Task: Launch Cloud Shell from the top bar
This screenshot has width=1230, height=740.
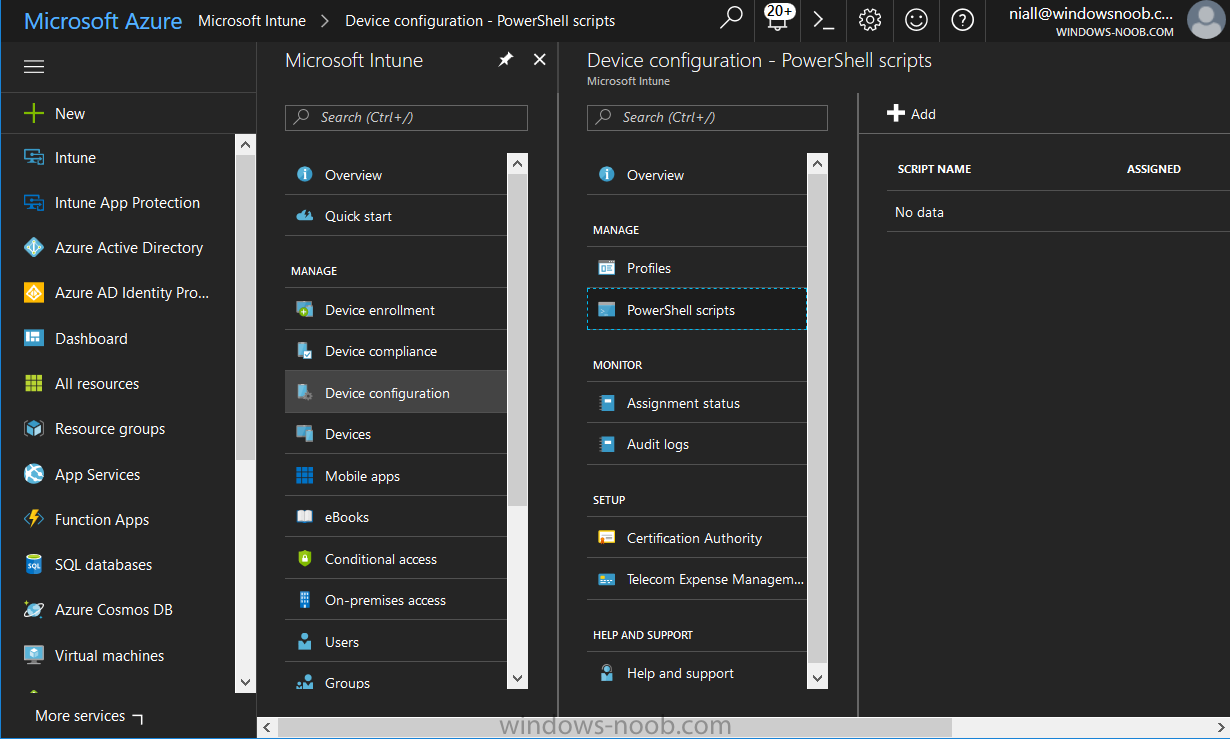Action: (823, 19)
